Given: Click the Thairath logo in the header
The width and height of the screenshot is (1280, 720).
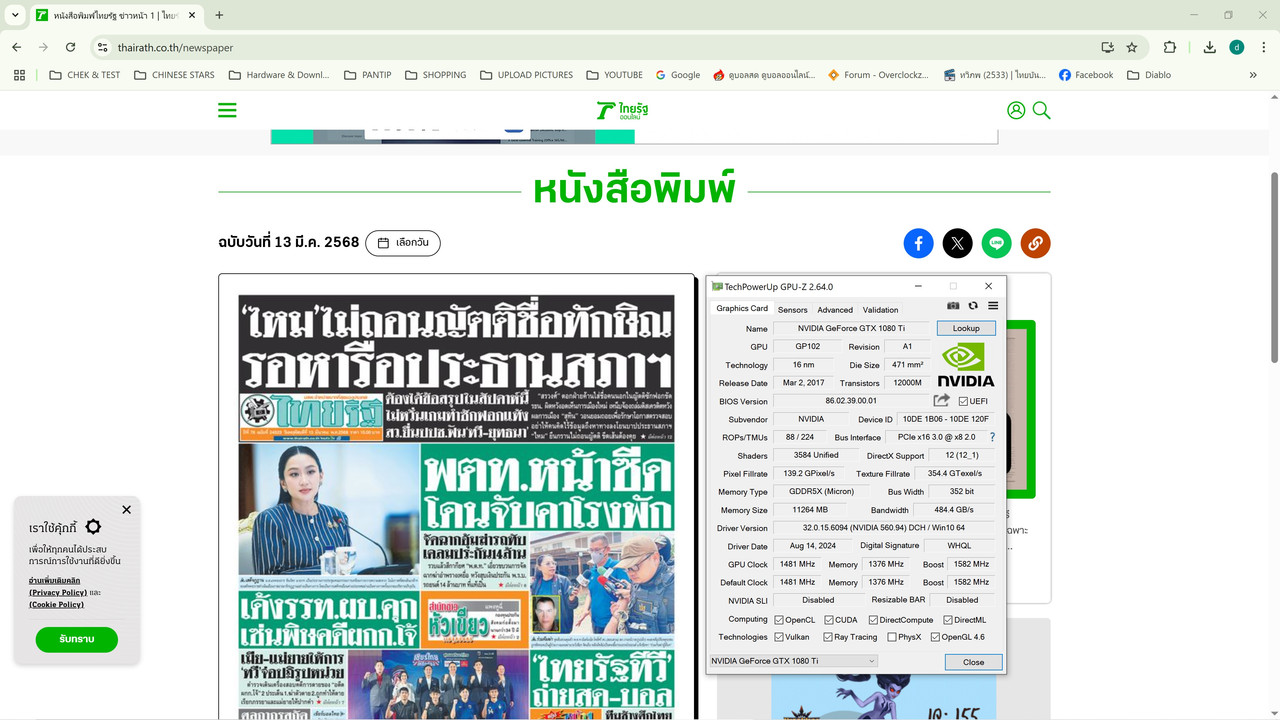Looking at the screenshot, I should pyautogui.click(x=622, y=110).
